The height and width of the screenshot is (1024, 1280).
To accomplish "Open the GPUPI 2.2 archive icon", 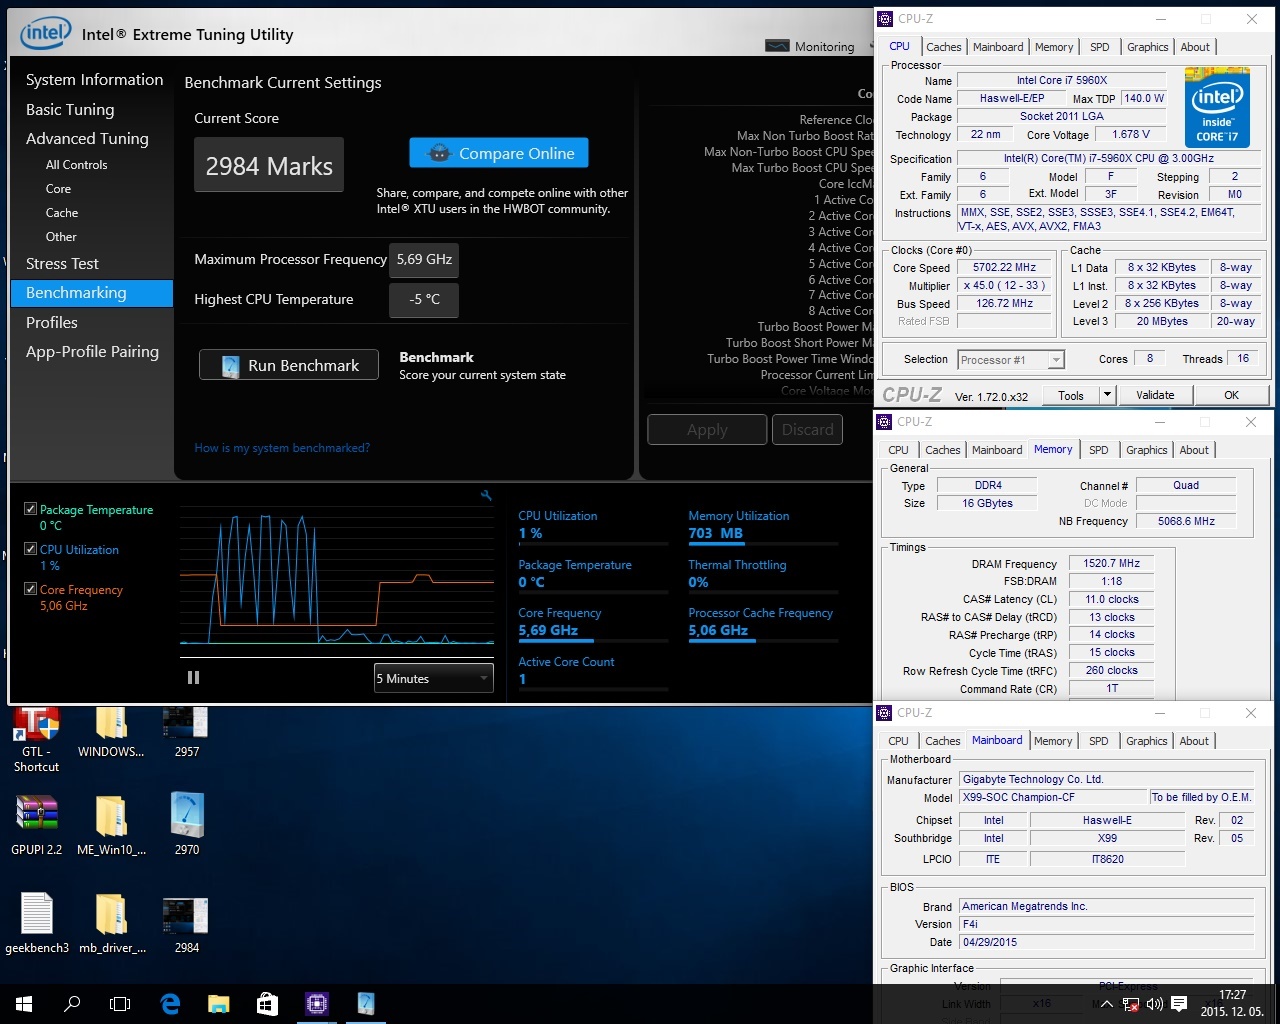I will (x=36, y=825).
